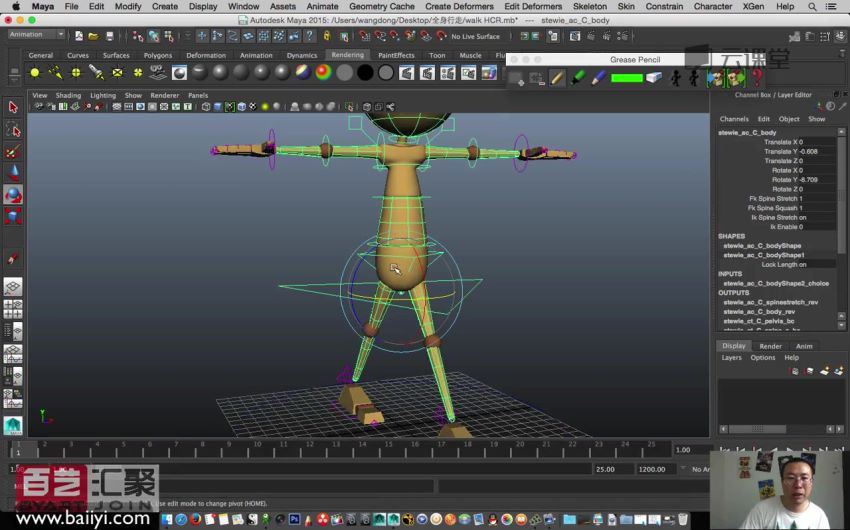Toggle use all lights in viewport toolbar

tap(265, 107)
